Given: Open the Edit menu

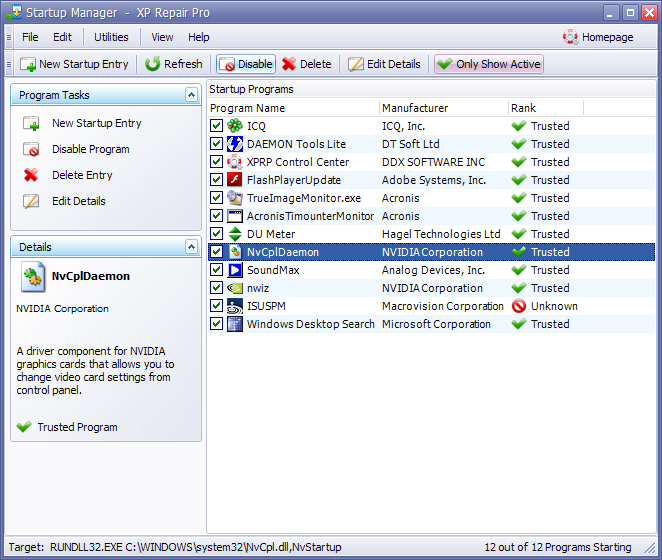Looking at the screenshot, I should click(x=62, y=37).
